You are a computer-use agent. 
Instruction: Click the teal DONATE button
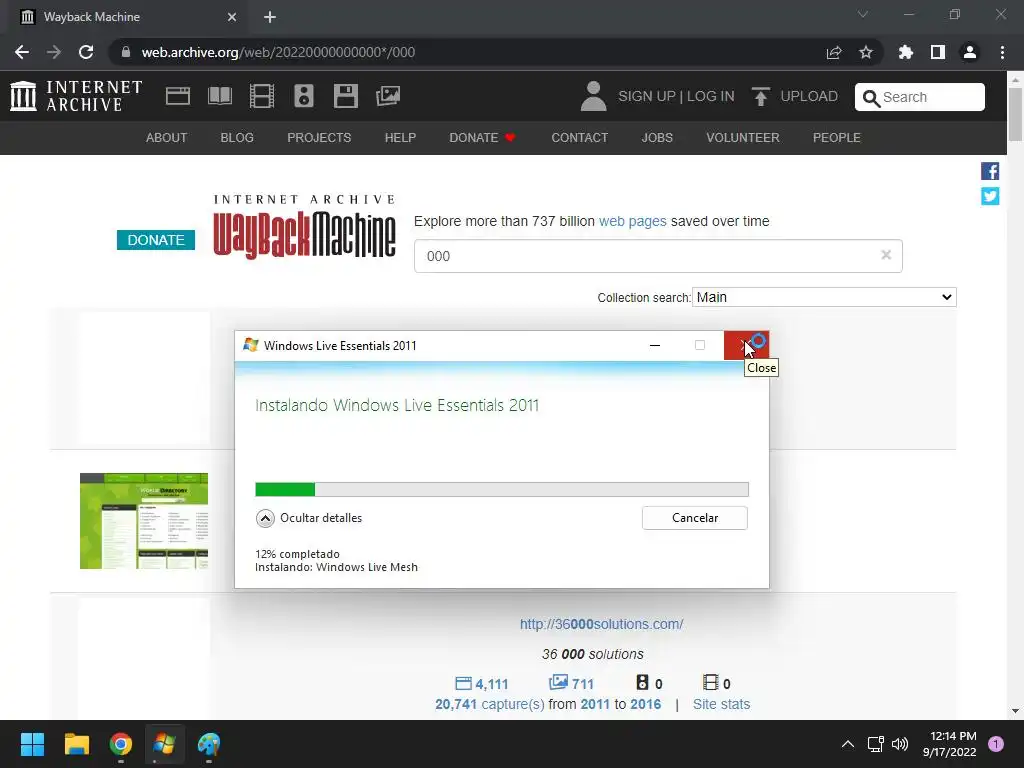[x=155, y=240]
